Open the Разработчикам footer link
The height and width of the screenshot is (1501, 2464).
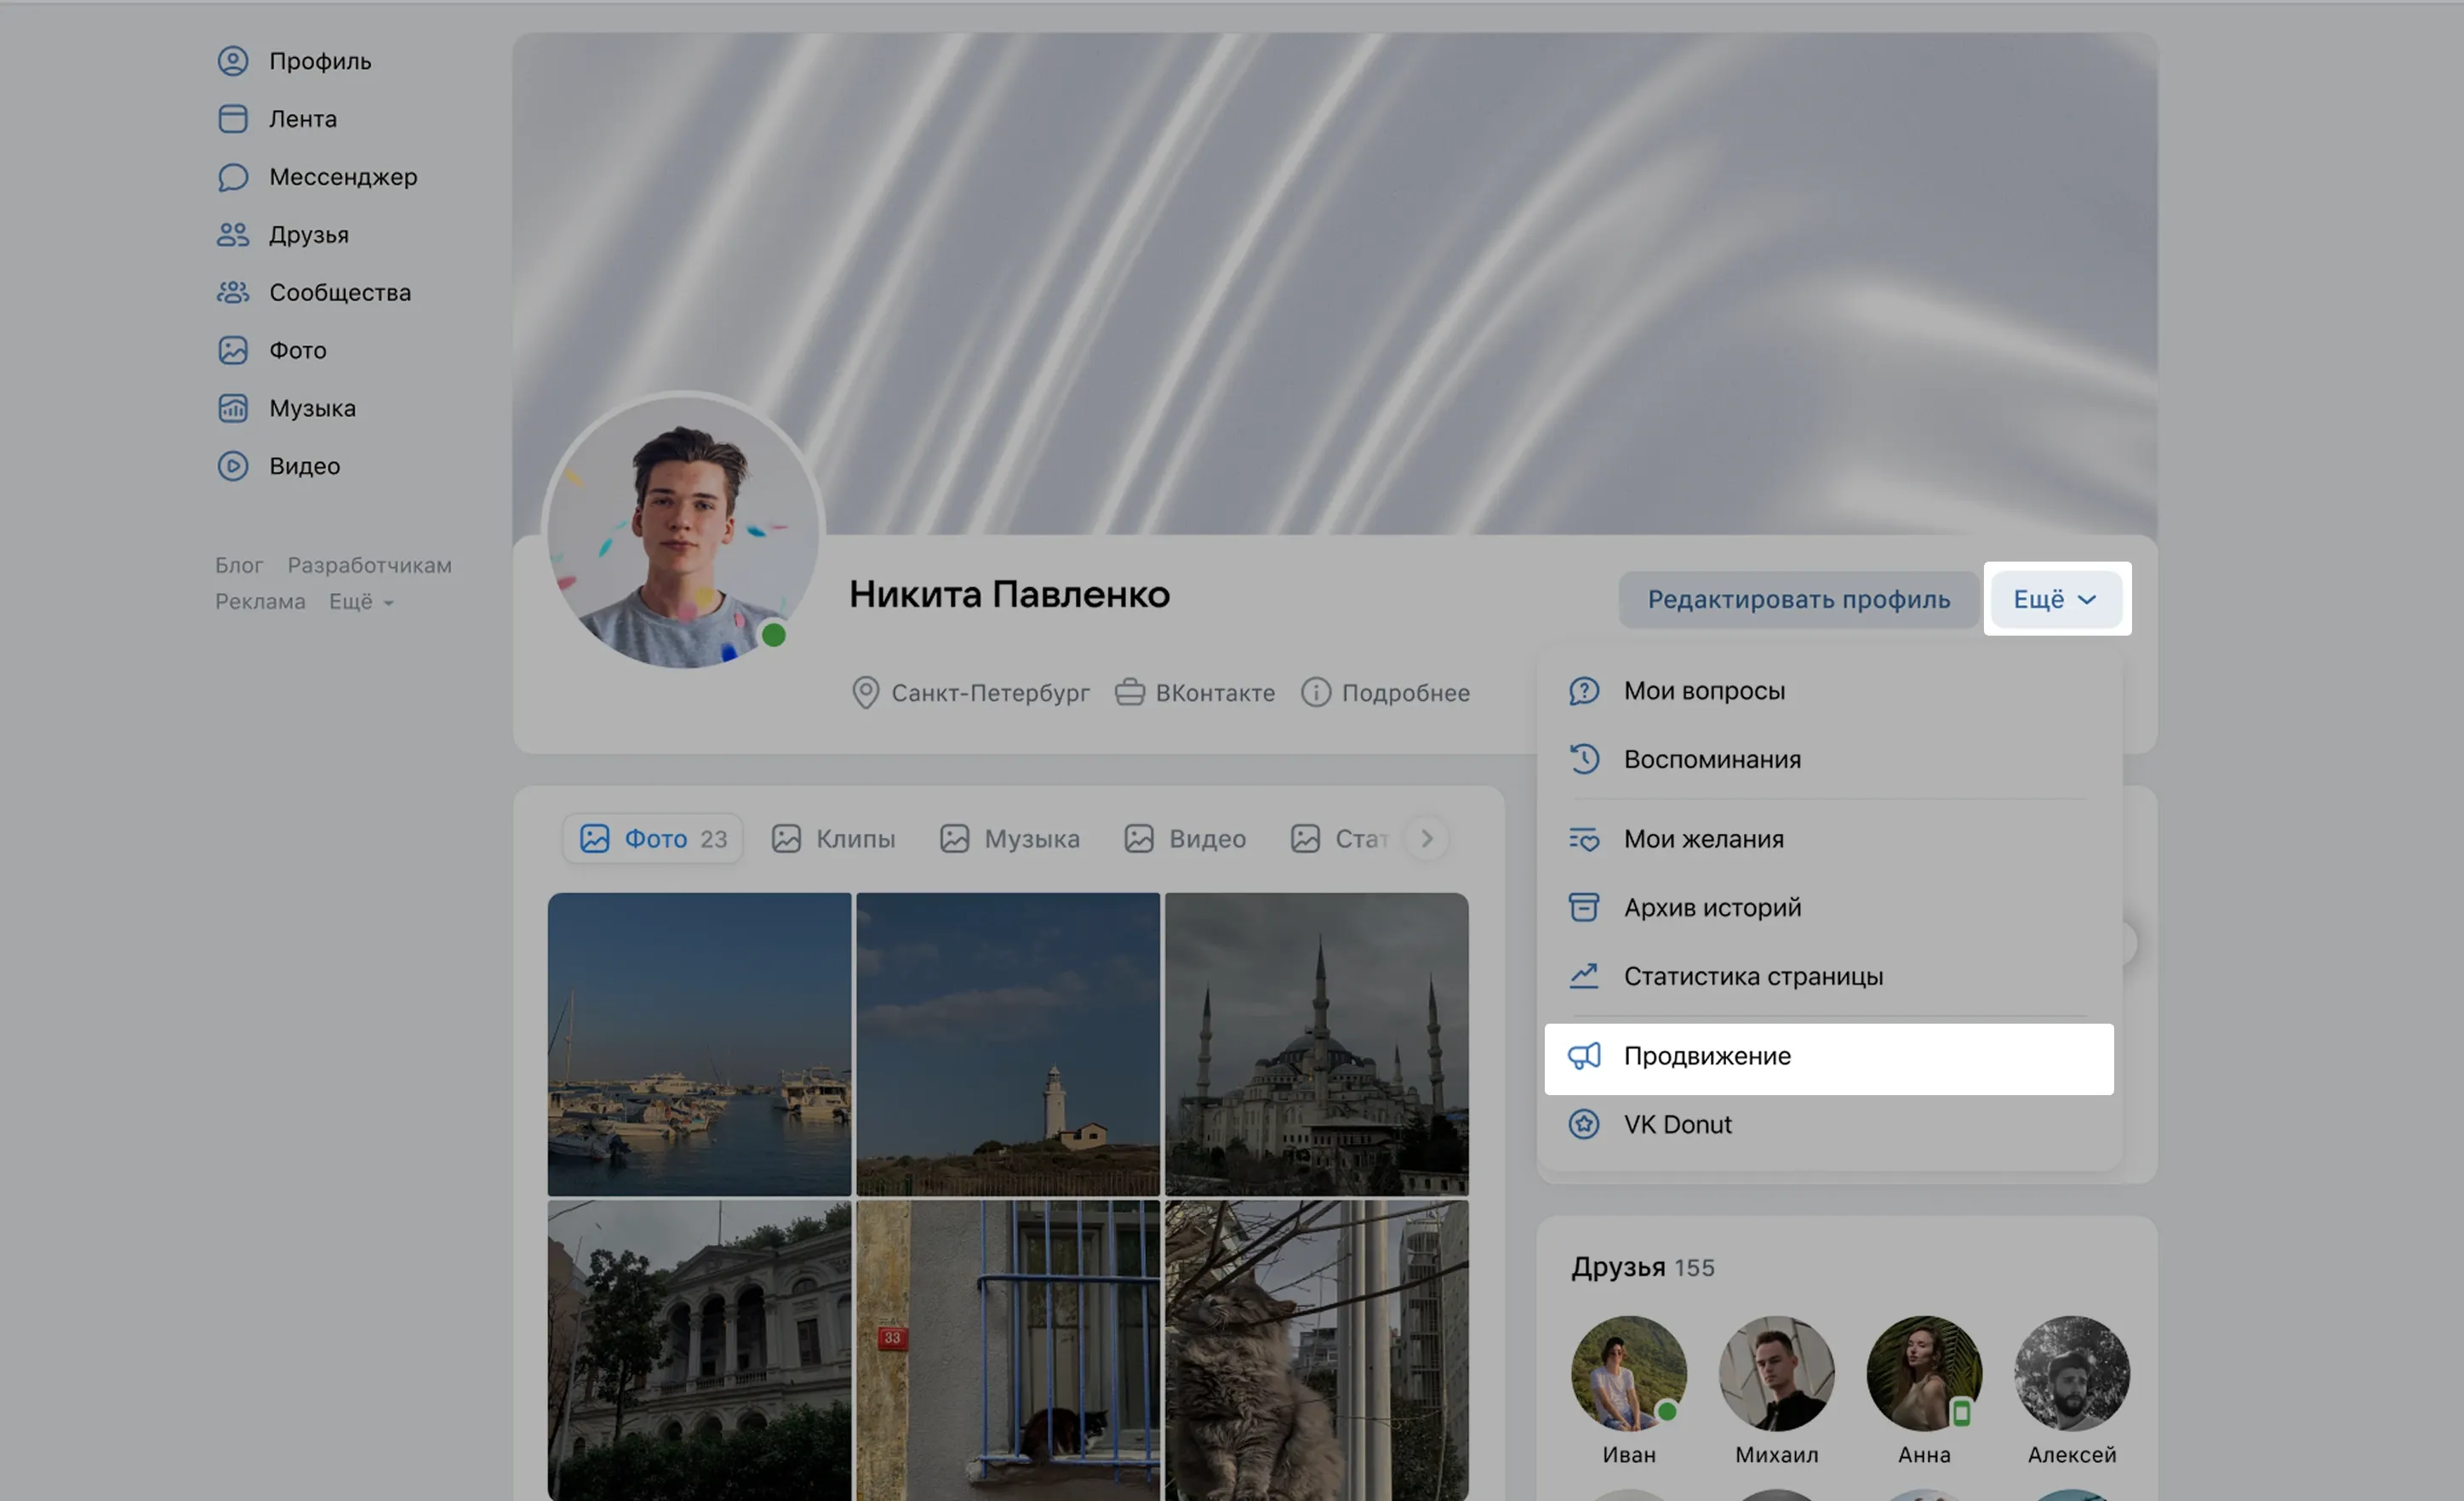pos(370,566)
